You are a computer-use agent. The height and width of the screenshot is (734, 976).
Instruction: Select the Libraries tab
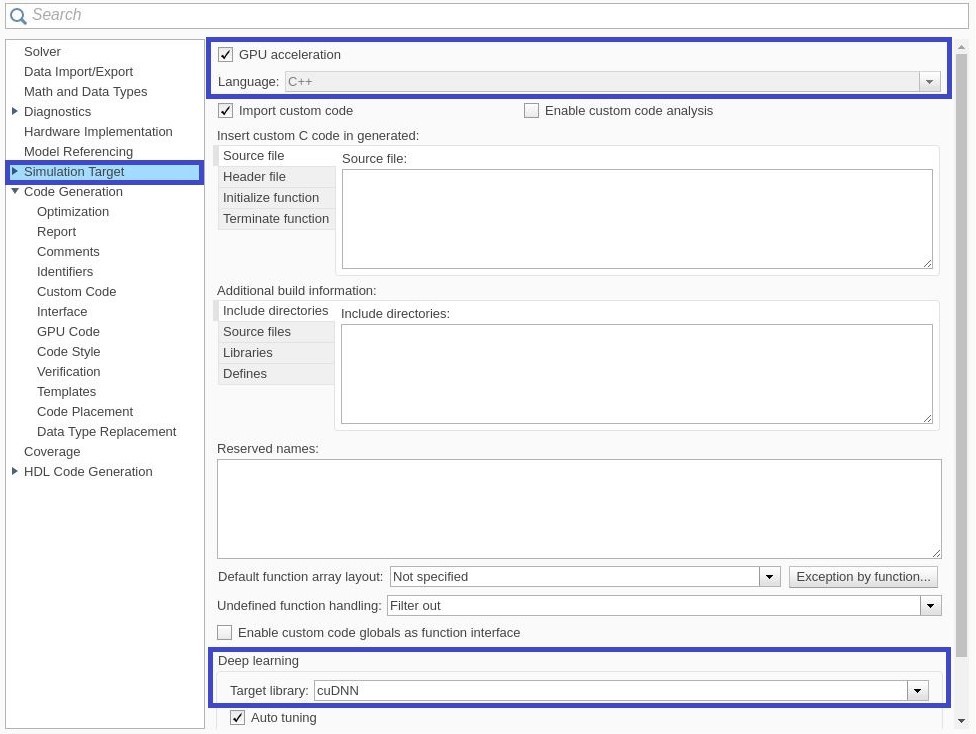276,352
